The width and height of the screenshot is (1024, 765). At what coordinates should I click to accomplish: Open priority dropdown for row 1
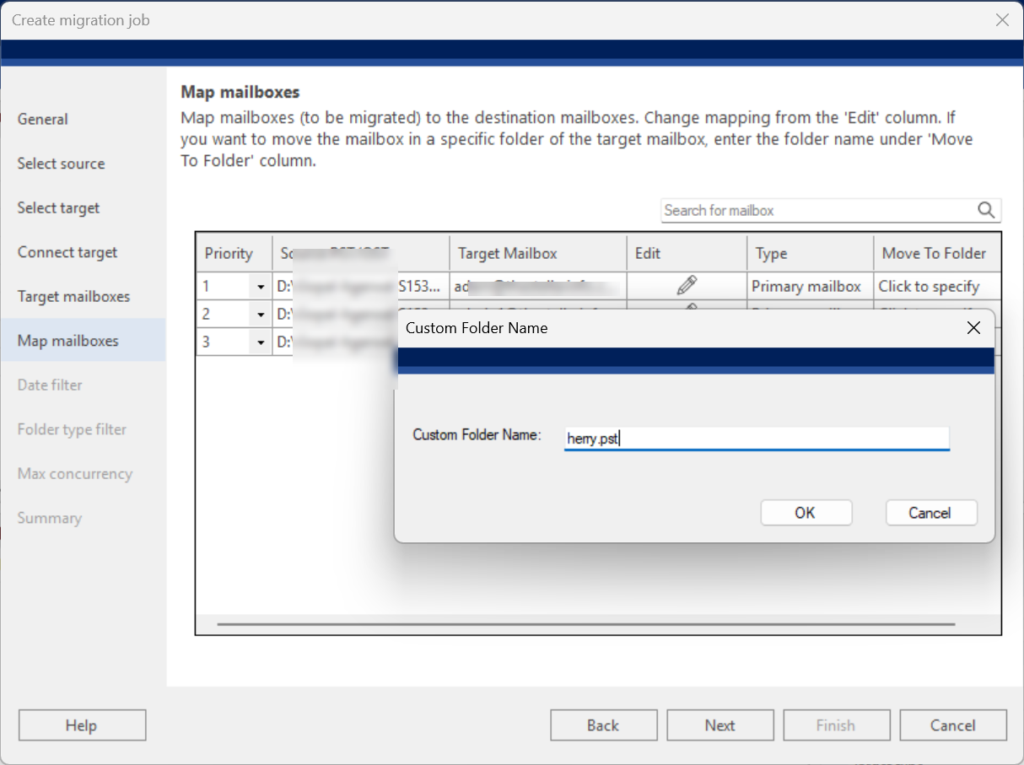[x=261, y=286]
